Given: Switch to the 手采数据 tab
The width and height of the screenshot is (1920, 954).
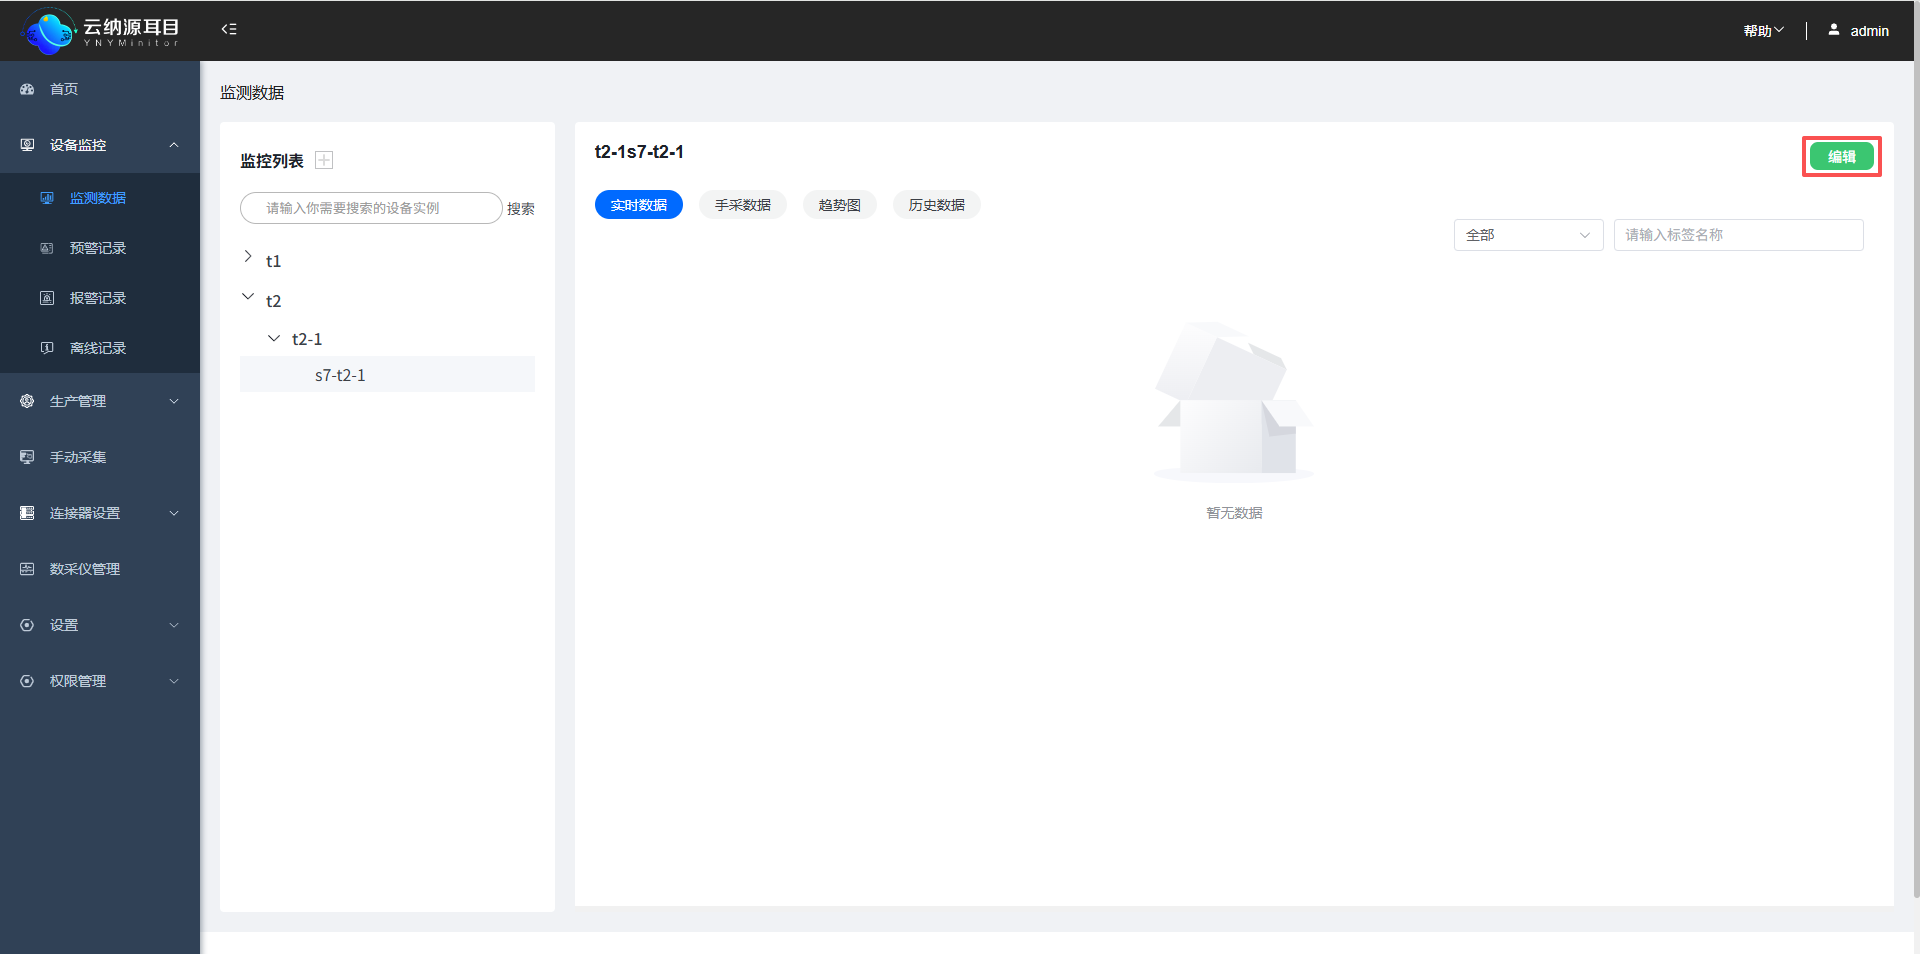Looking at the screenshot, I should click(x=742, y=205).
